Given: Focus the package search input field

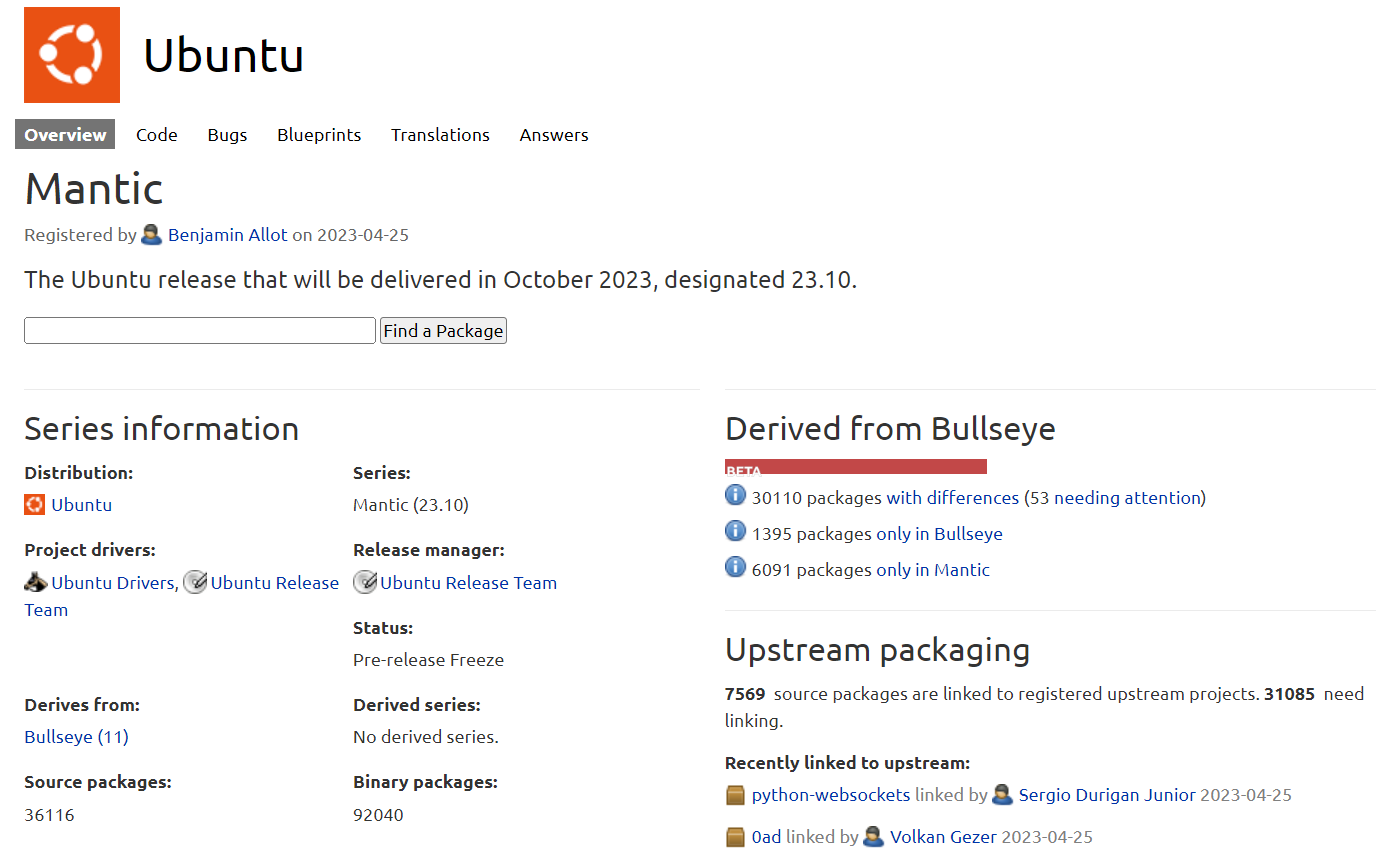Looking at the screenshot, I should [x=200, y=331].
